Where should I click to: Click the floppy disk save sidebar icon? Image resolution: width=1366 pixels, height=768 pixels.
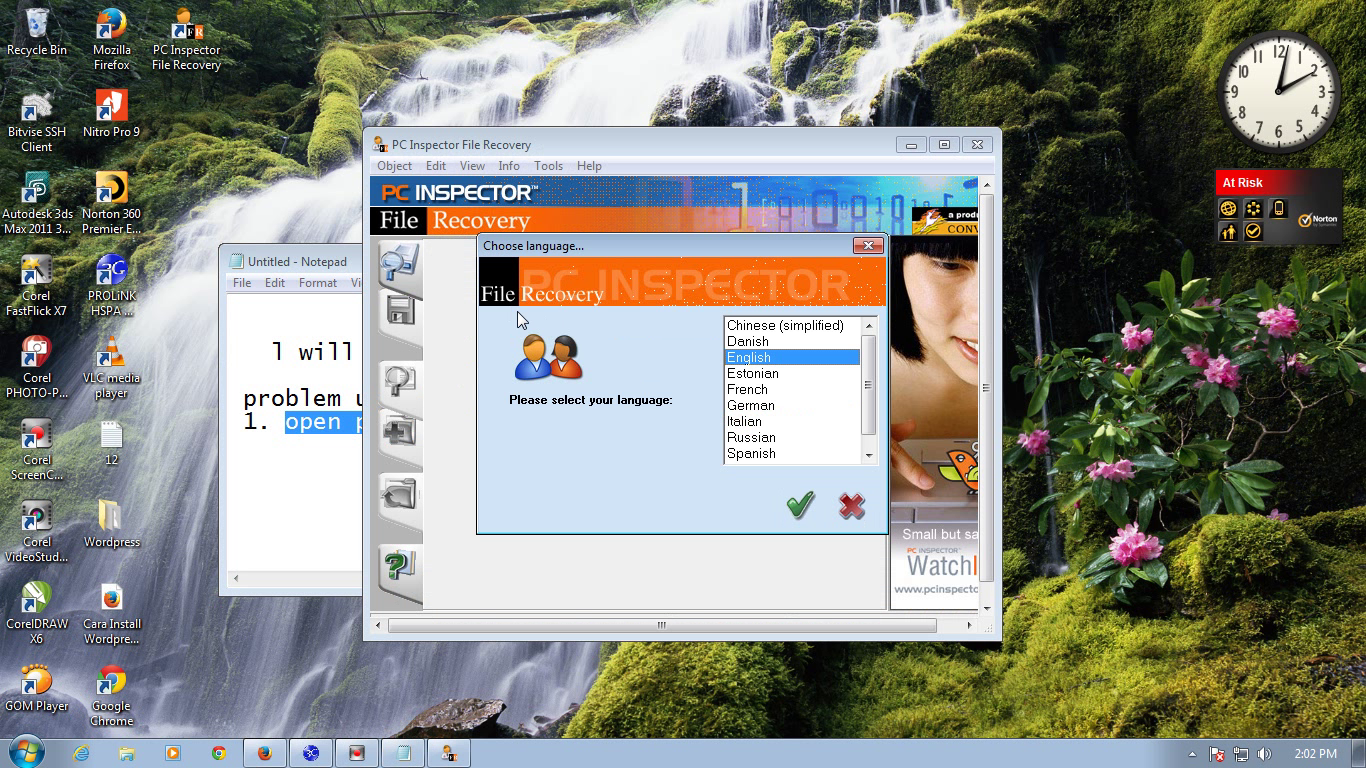400,311
